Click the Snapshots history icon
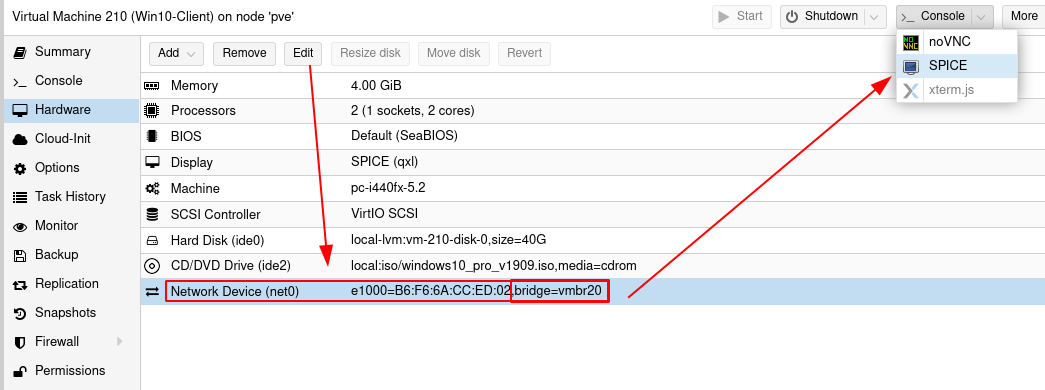1045x390 pixels. tap(21, 313)
